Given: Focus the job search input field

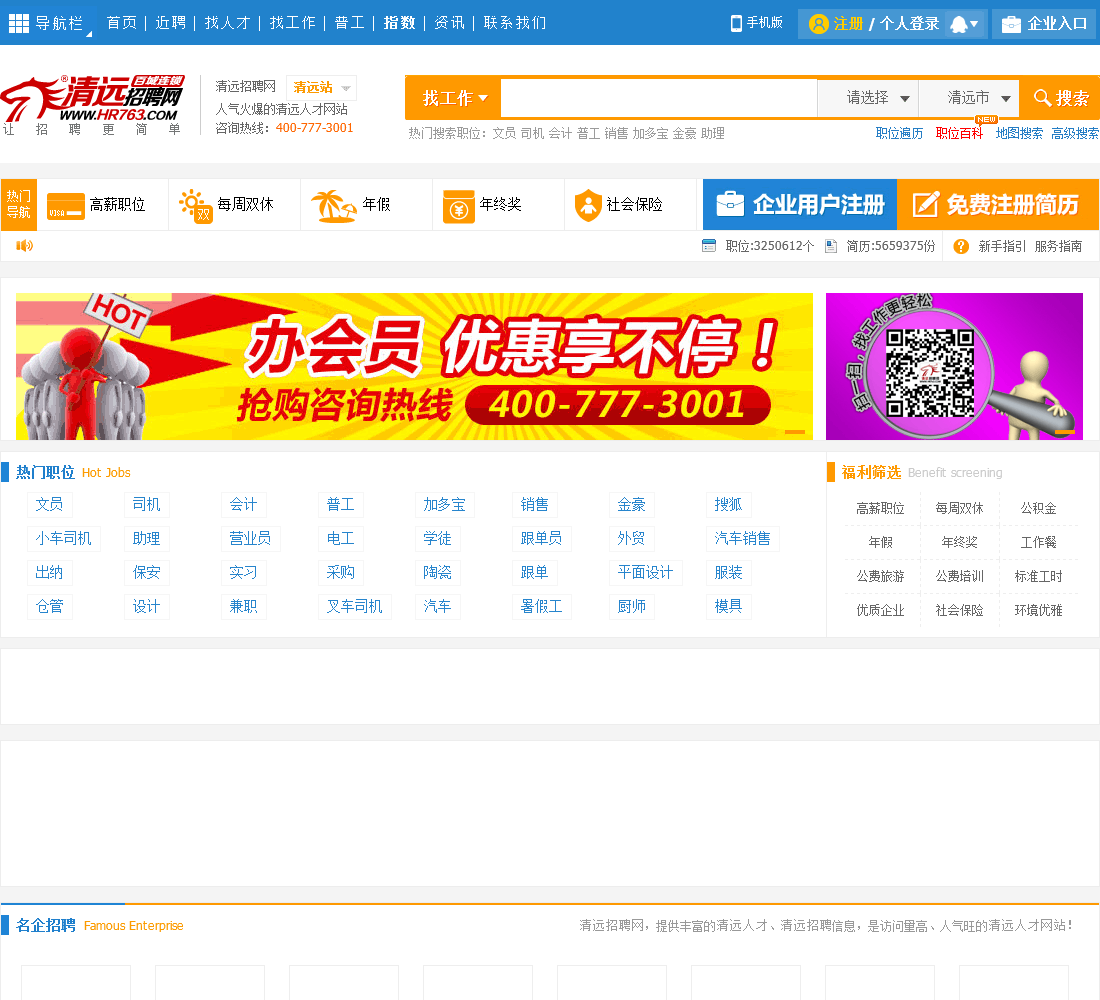Looking at the screenshot, I should [x=659, y=98].
